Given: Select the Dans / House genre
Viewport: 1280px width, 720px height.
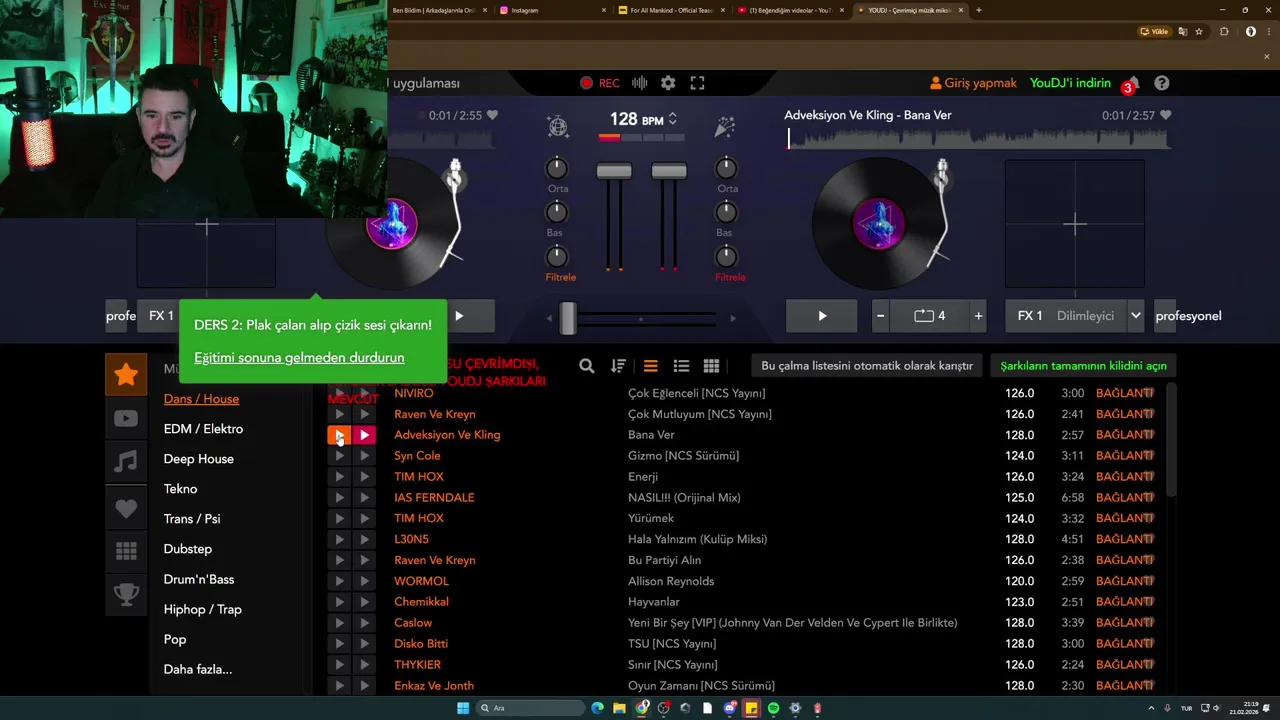Looking at the screenshot, I should (x=201, y=399).
